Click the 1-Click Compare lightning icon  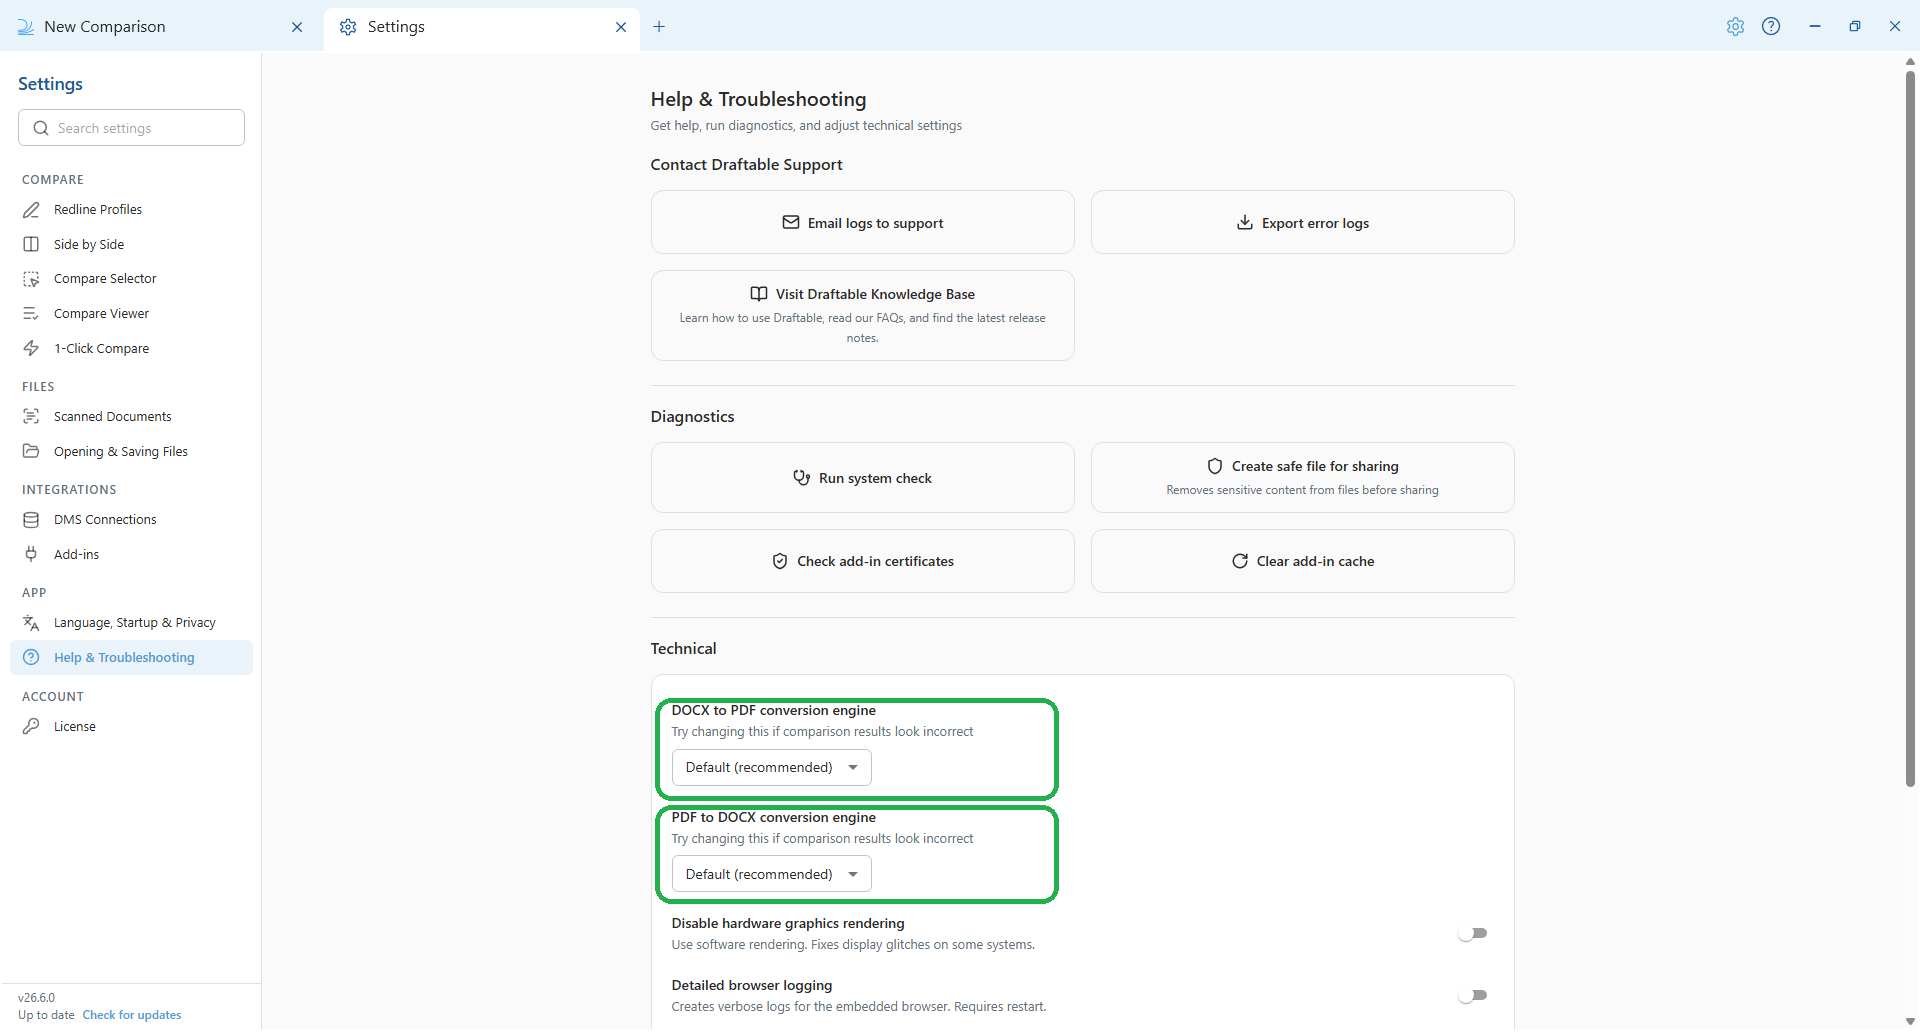tap(31, 349)
